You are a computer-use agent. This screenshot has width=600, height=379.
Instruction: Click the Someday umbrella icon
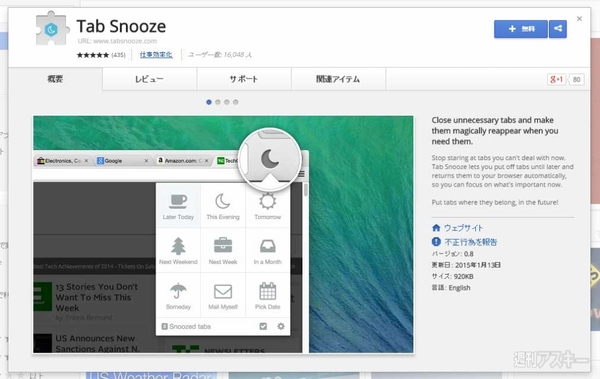pos(178,291)
